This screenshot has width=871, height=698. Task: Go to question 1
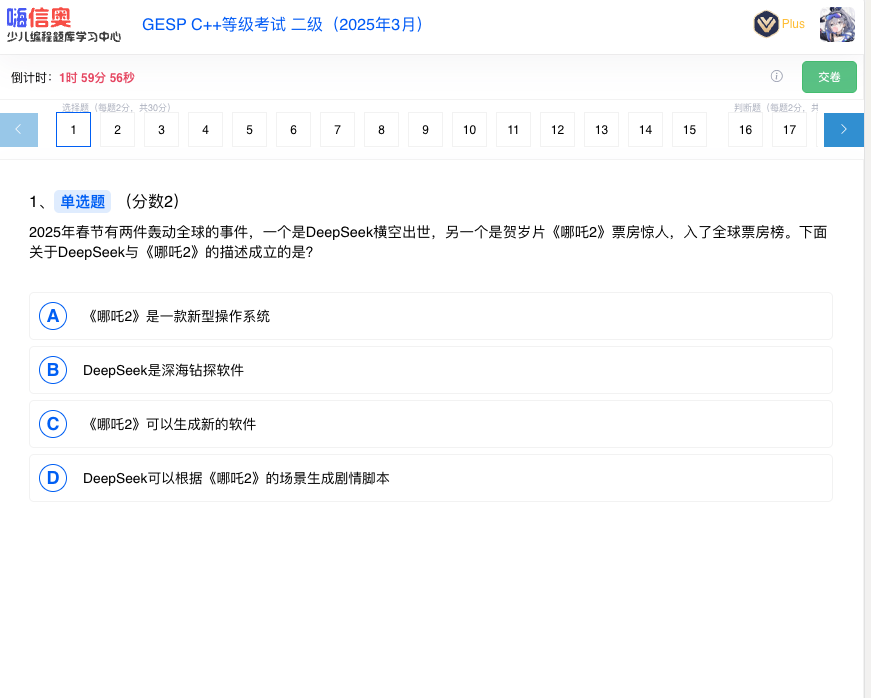73,130
